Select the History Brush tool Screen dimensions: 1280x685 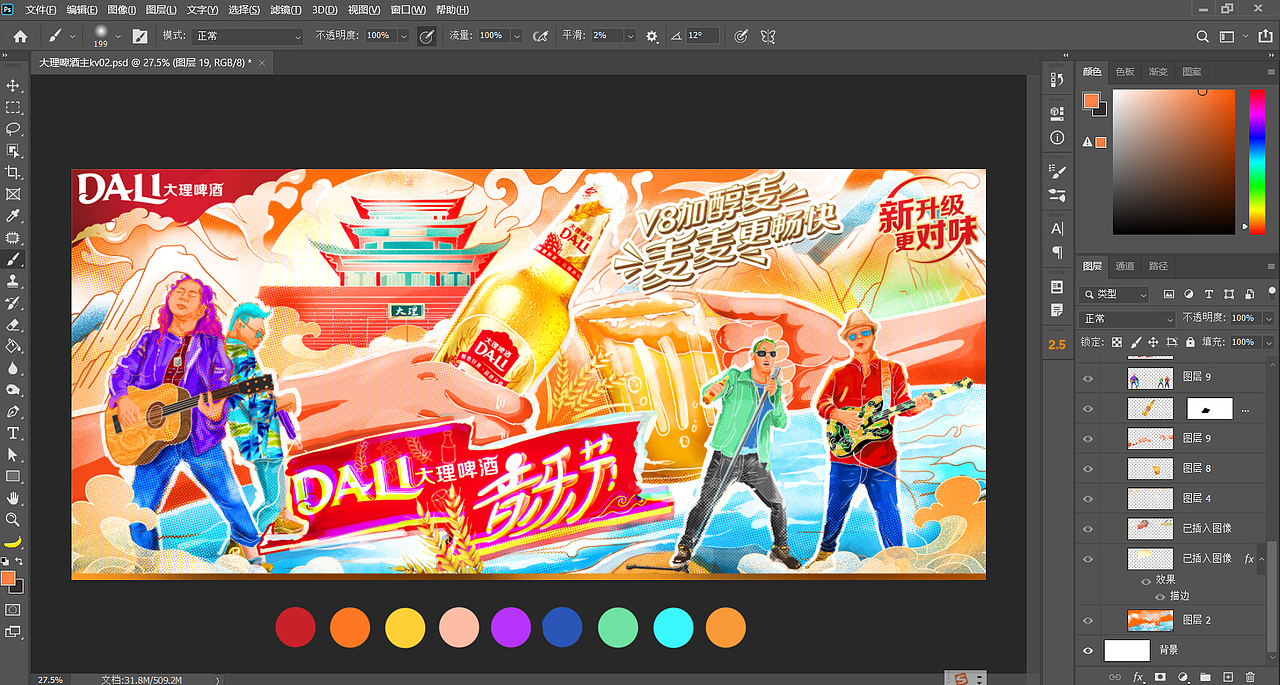14,303
